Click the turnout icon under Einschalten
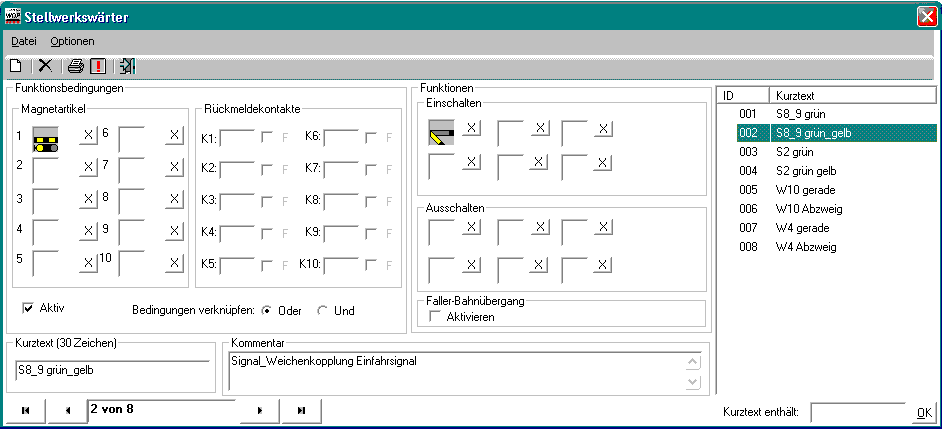 [442, 131]
